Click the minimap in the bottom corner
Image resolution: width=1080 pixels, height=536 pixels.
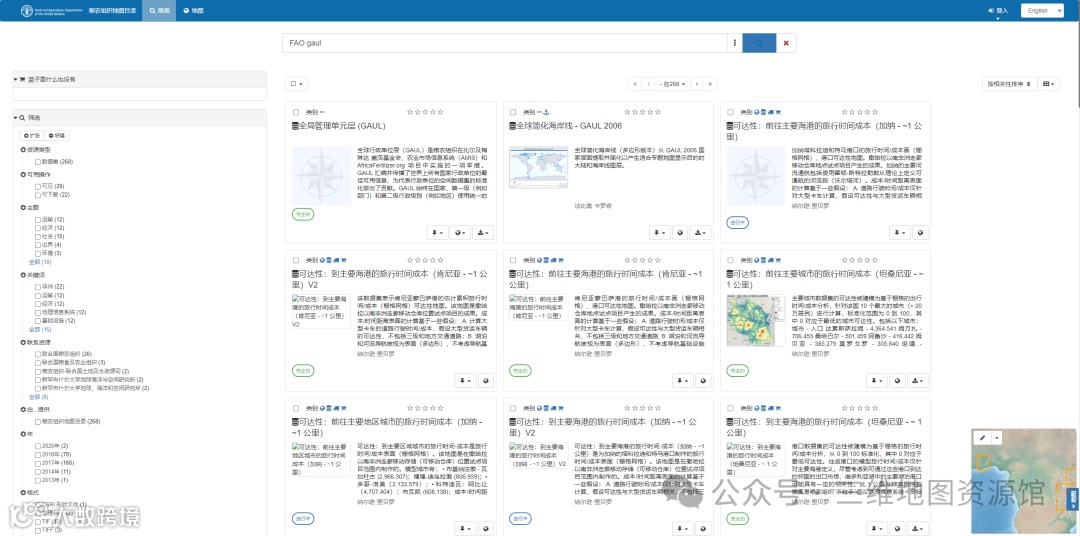tap(1022, 482)
